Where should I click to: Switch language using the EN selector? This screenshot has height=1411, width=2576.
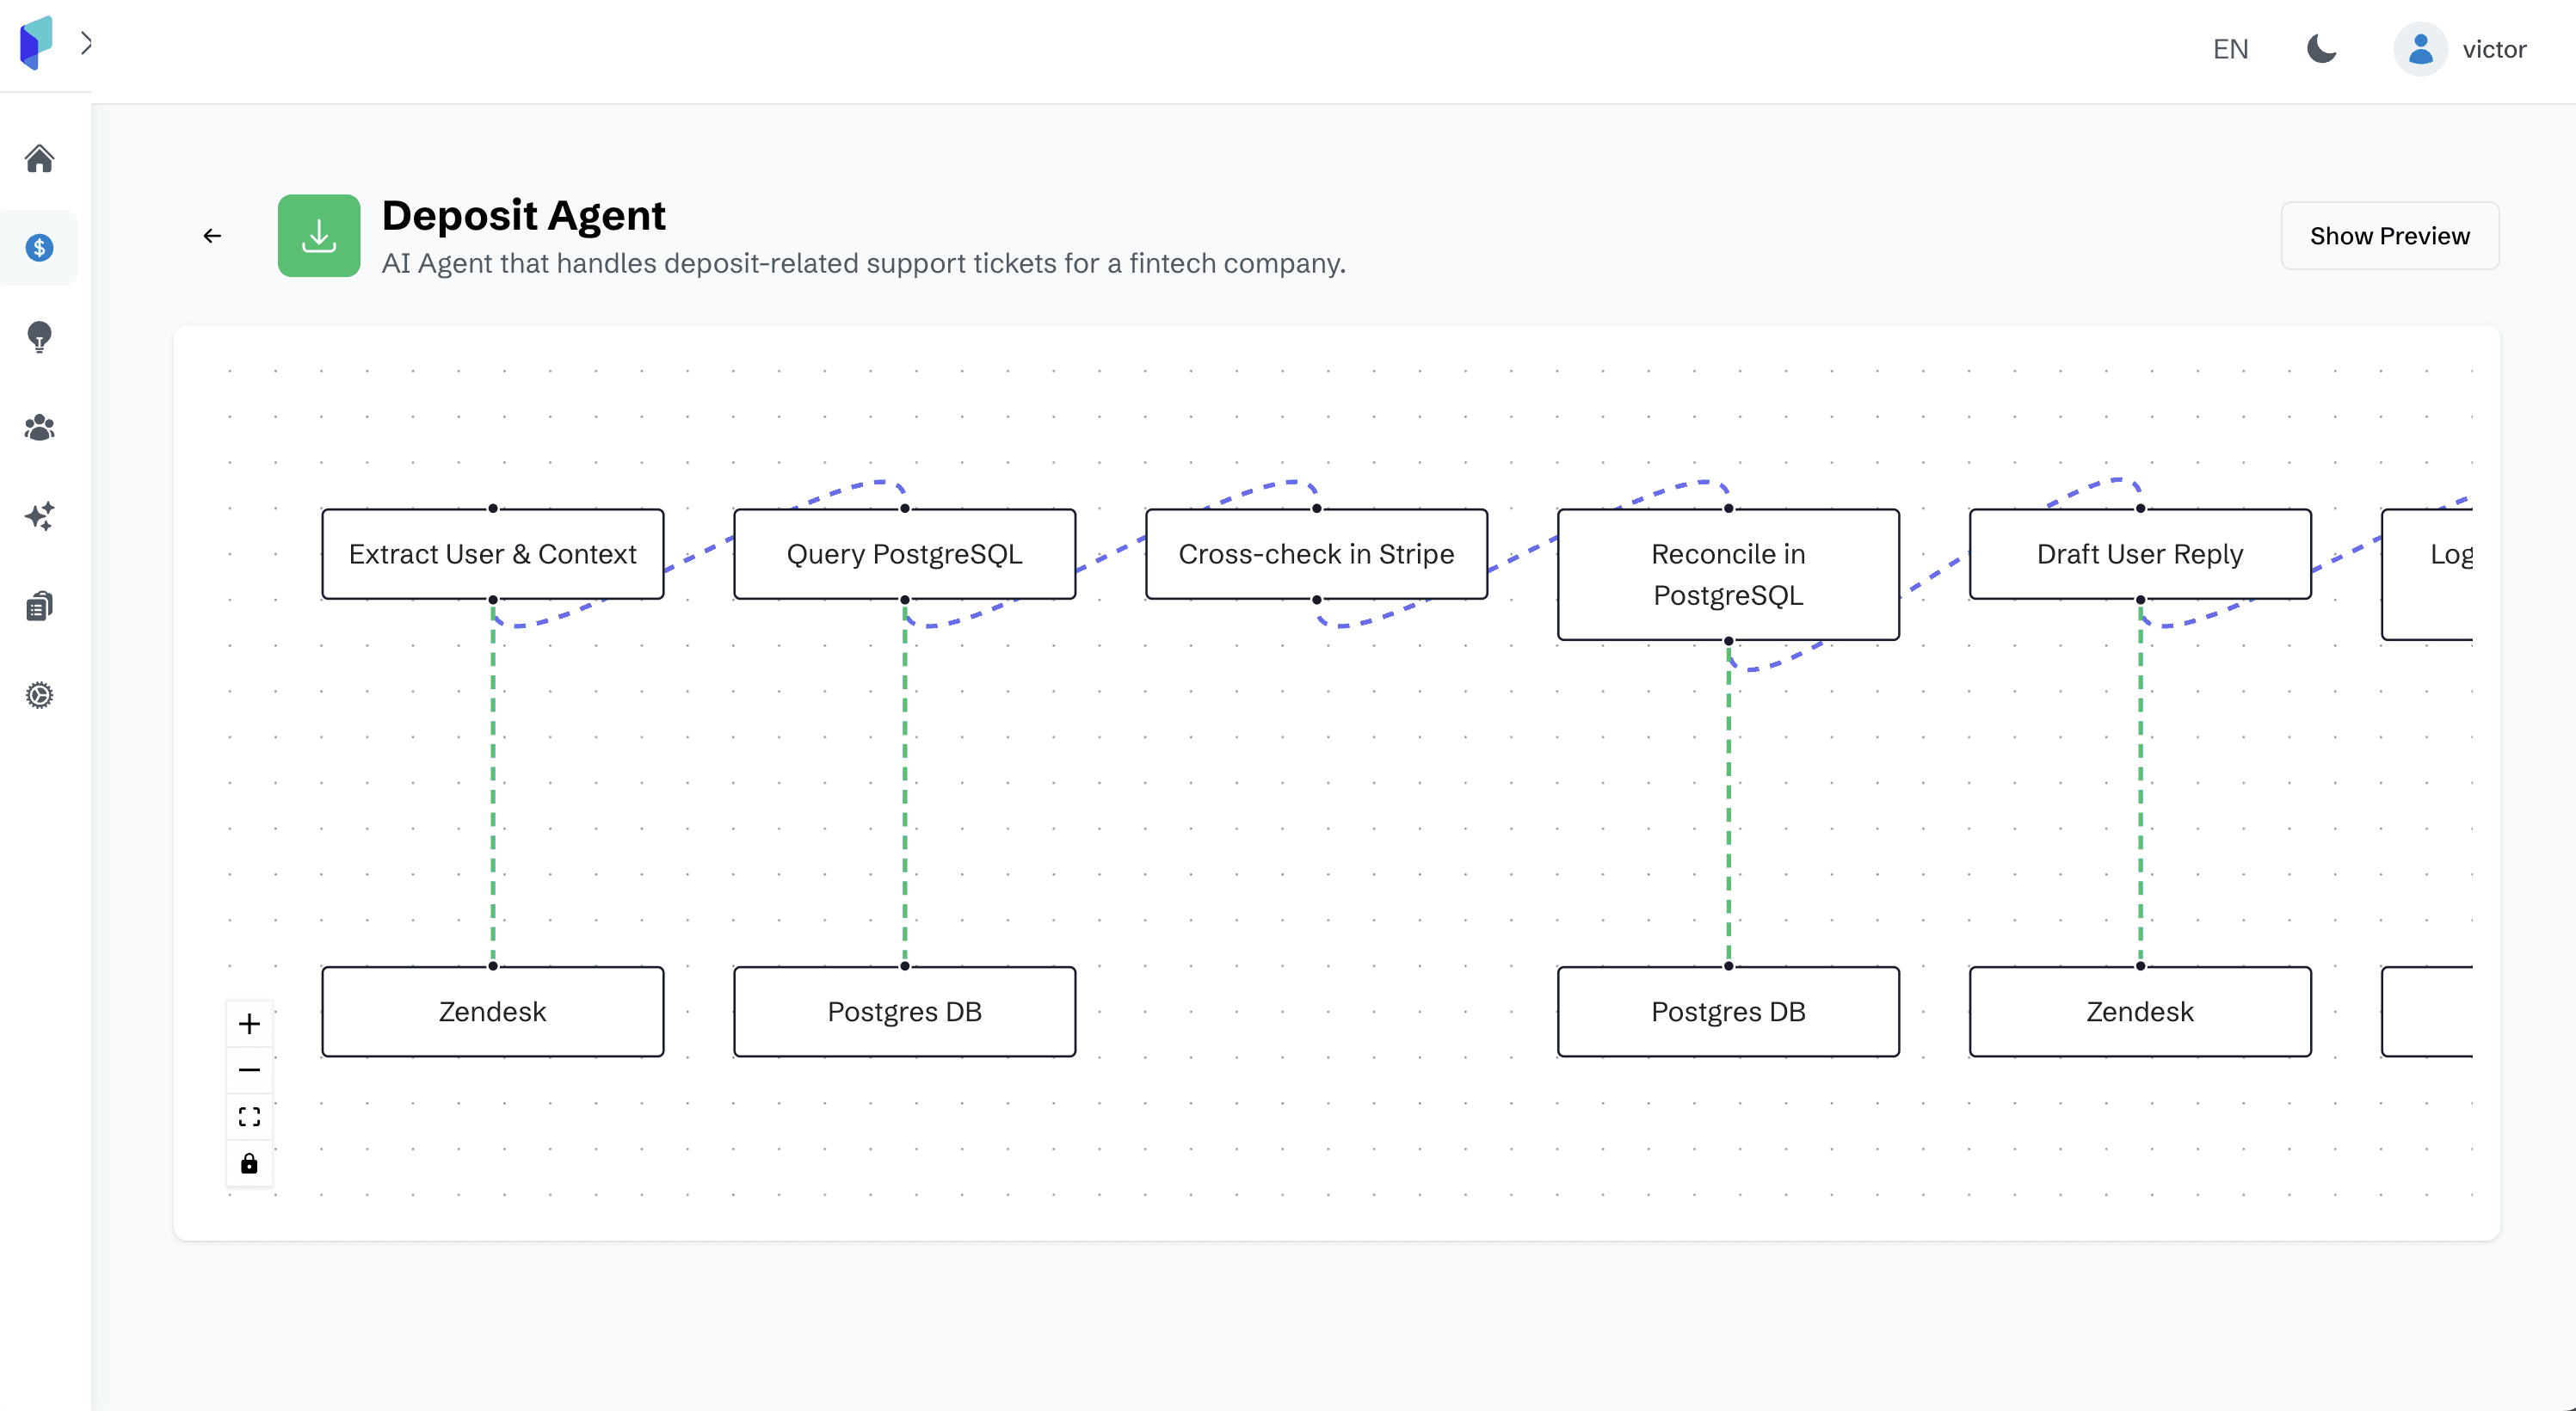[x=2230, y=49]
